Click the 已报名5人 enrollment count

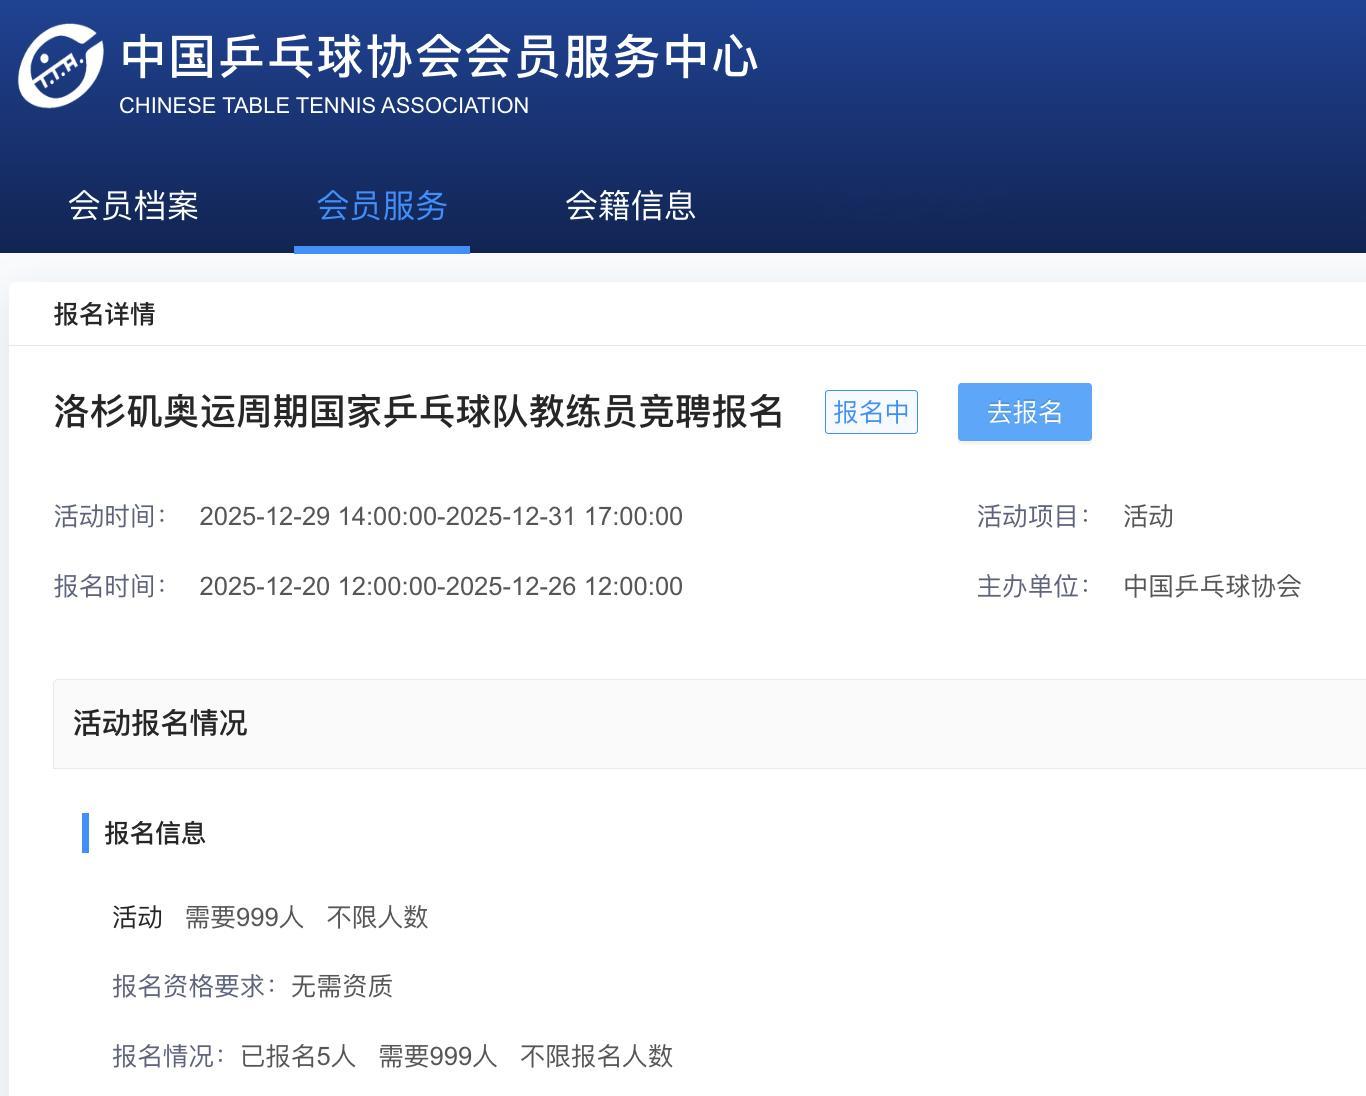296,1056
